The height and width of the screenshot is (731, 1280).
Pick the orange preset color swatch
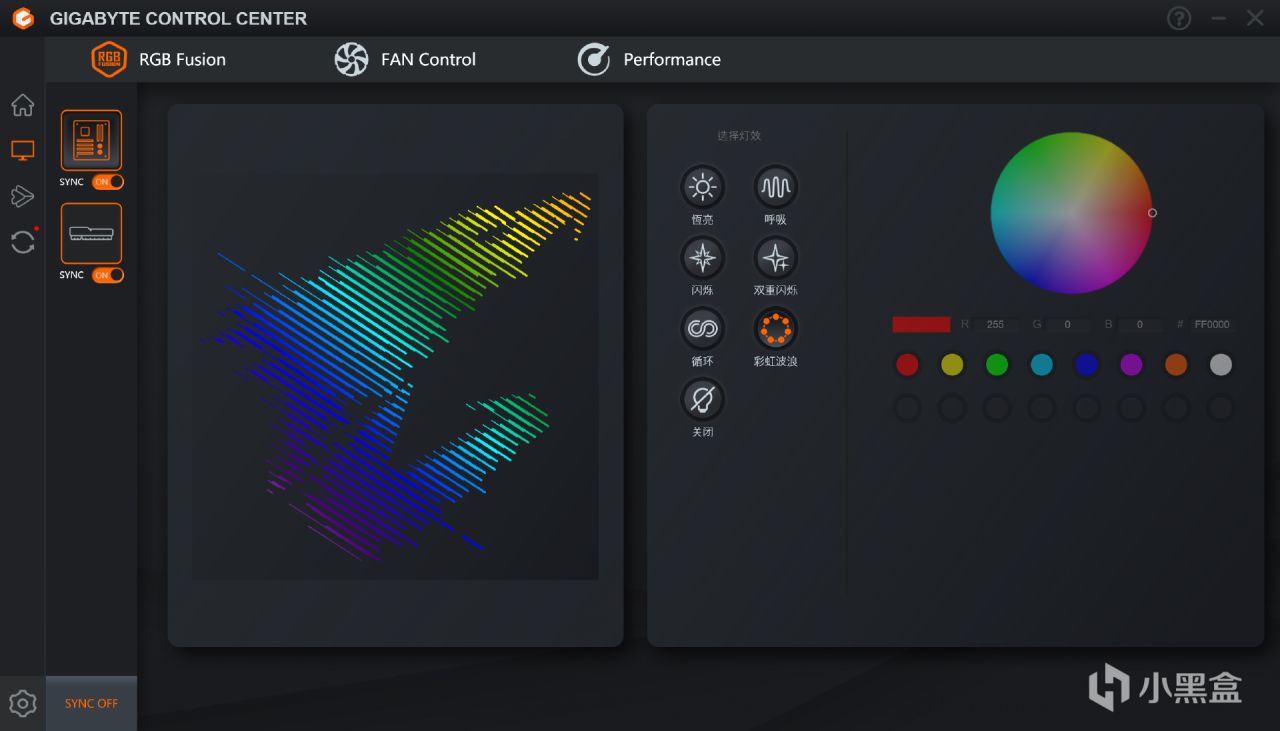click(x=1176, y=365)
